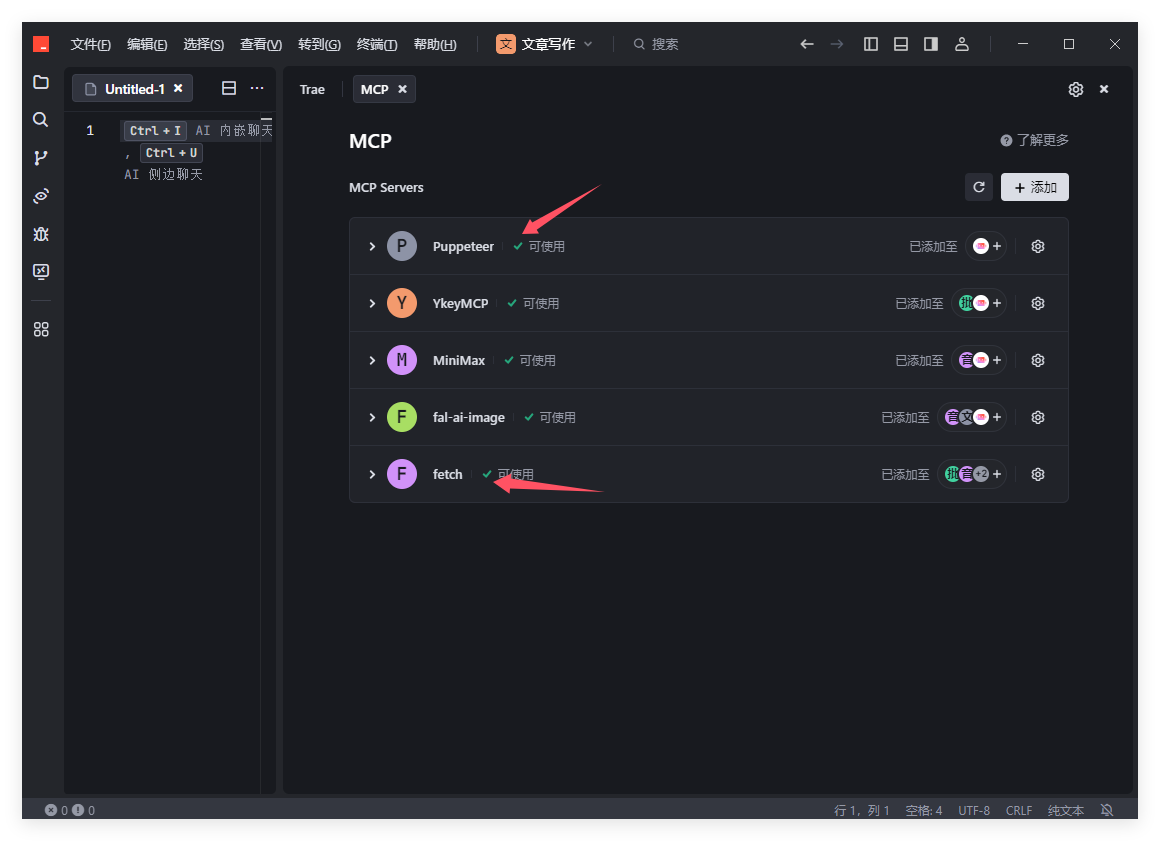The width and height of the screenshot is (1160, 841).
Task: Expand the Puppeteer server row
Action: [372, 246]
